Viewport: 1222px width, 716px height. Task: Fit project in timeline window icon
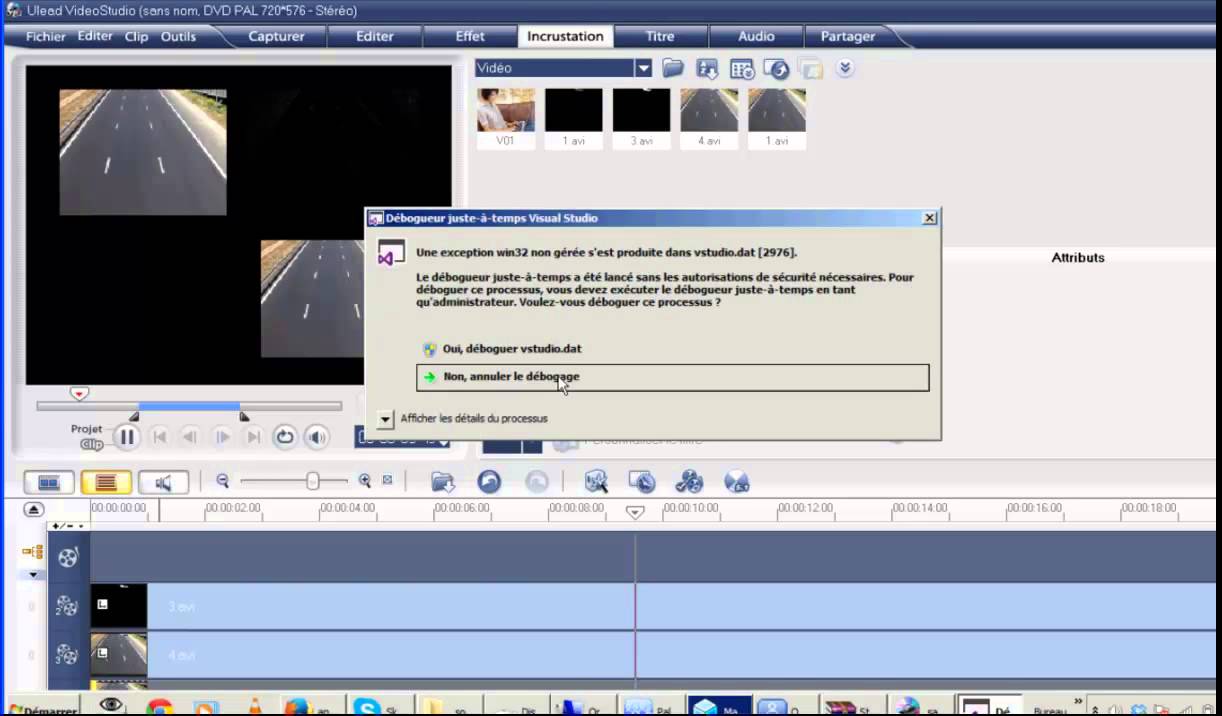[387, 481]
